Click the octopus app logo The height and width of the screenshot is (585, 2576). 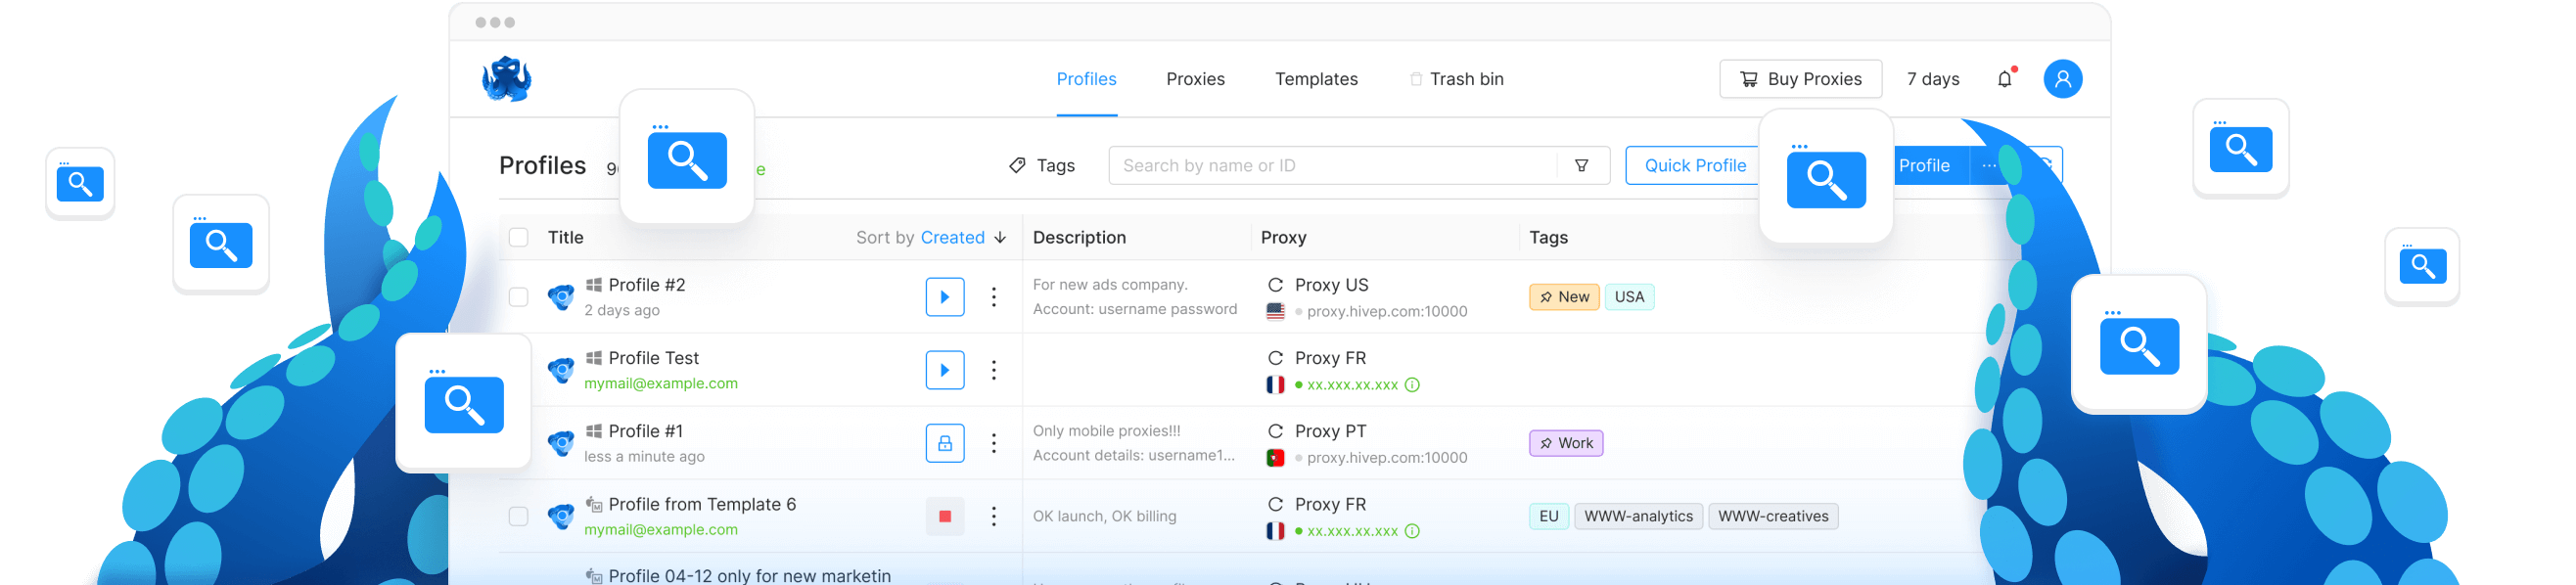pos(506,79)
